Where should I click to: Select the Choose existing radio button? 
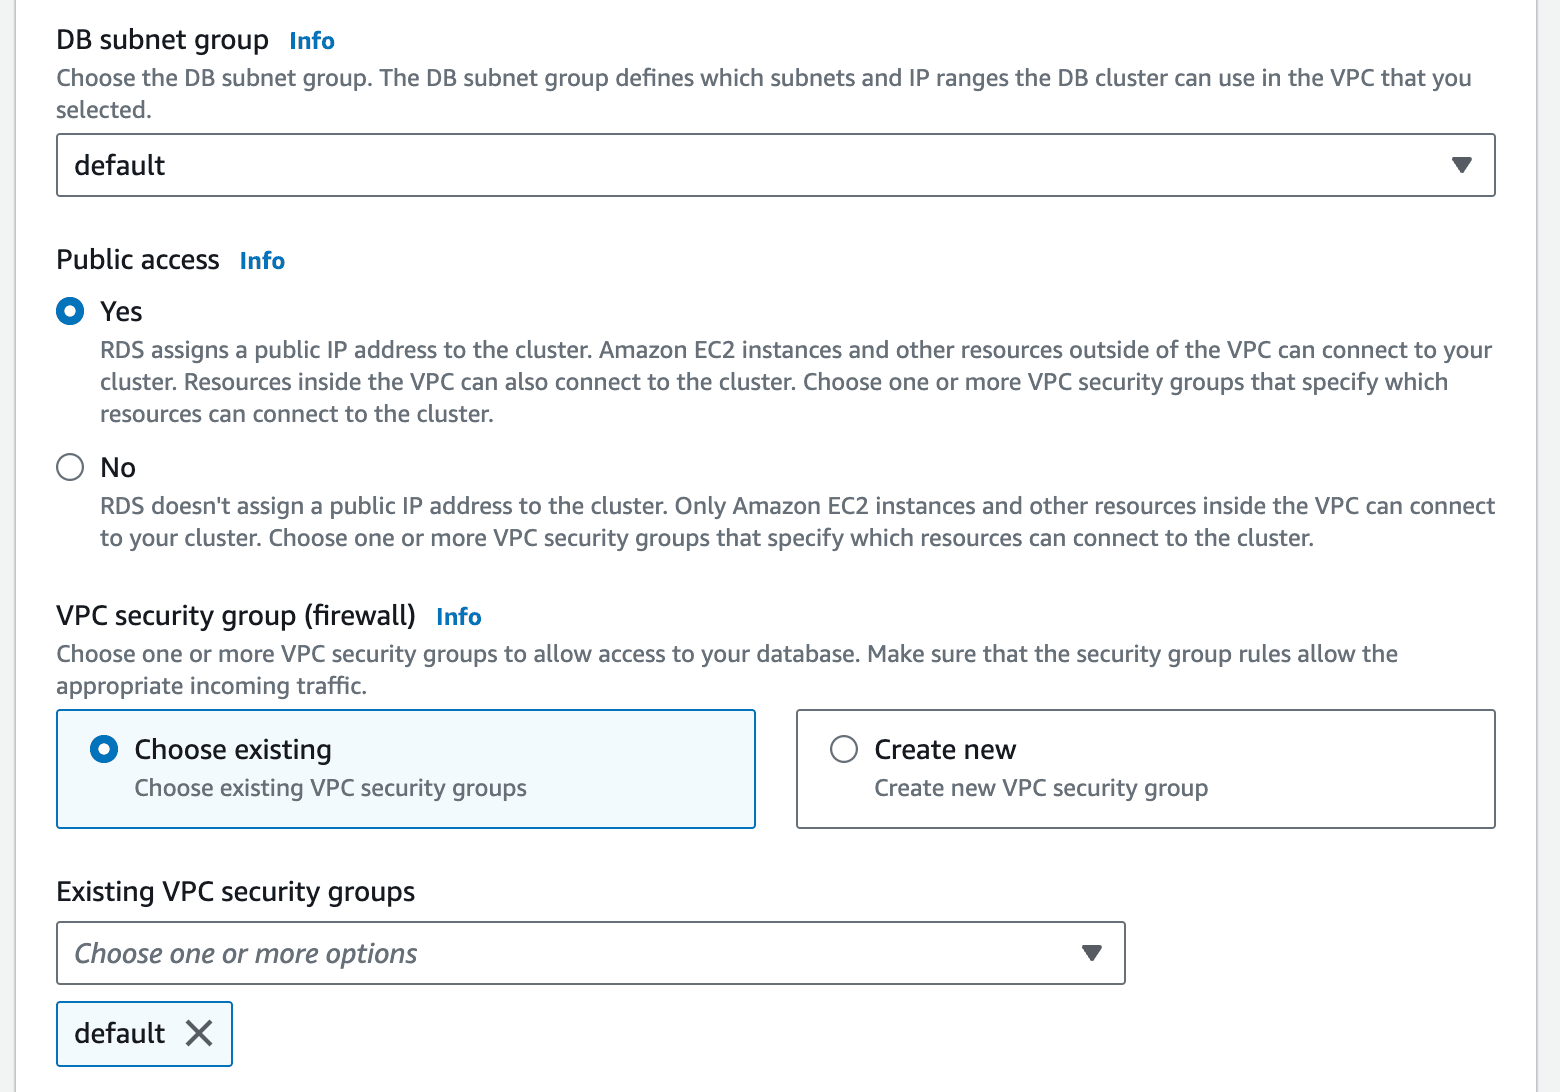[x=104, y=749]
